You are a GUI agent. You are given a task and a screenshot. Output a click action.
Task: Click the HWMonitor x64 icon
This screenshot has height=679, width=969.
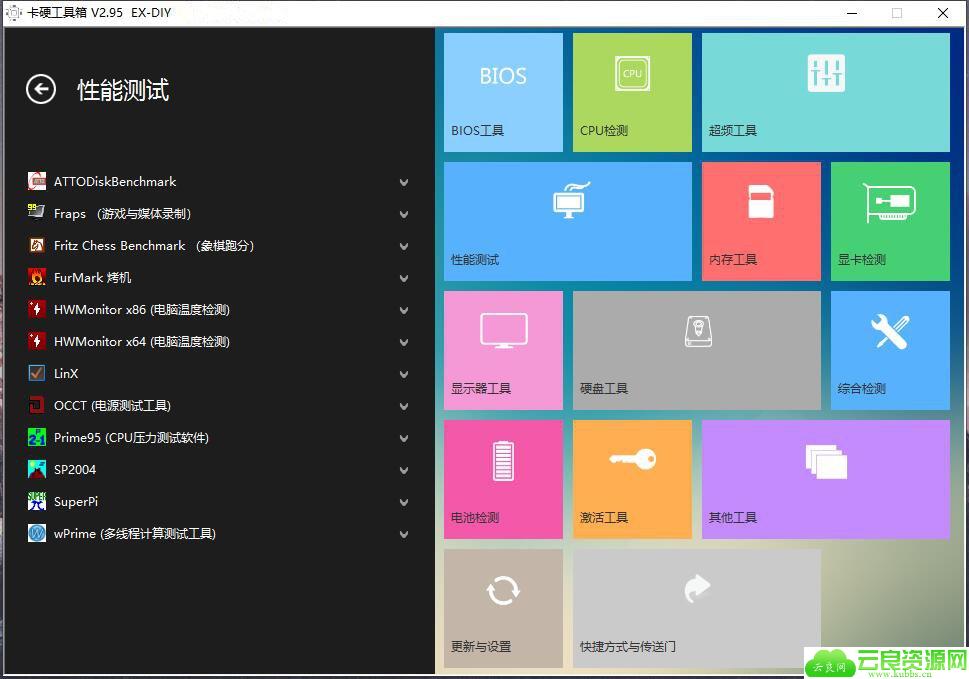(36, 341)
